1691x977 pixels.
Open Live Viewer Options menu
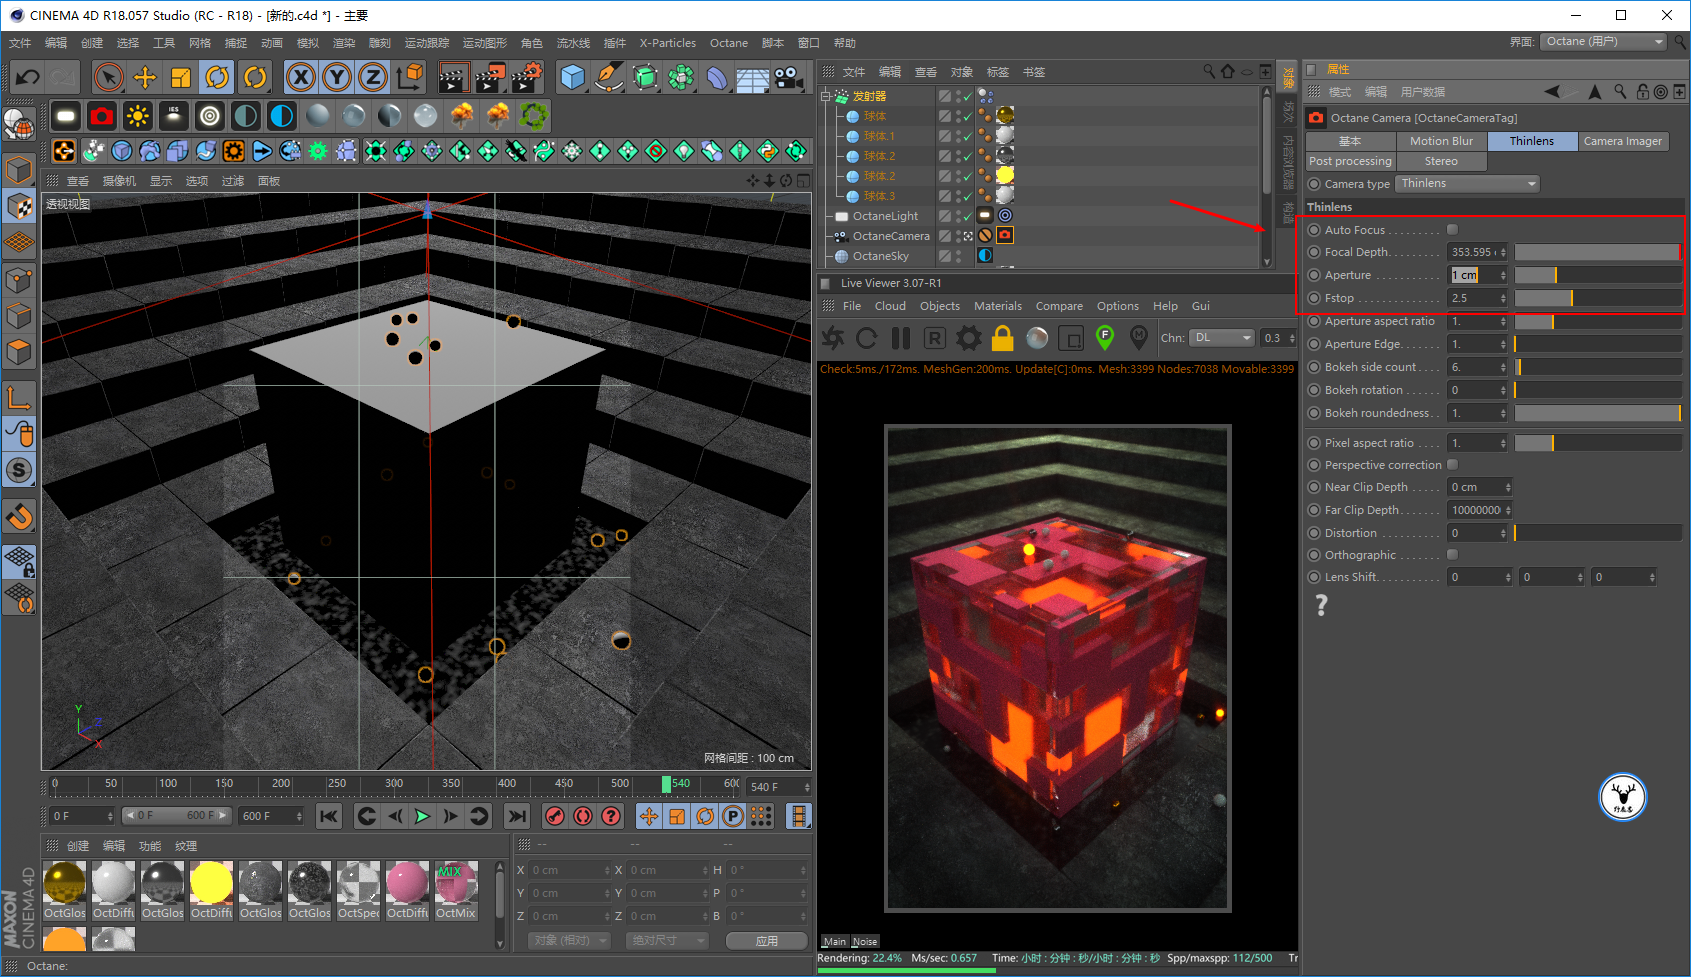1118,306
